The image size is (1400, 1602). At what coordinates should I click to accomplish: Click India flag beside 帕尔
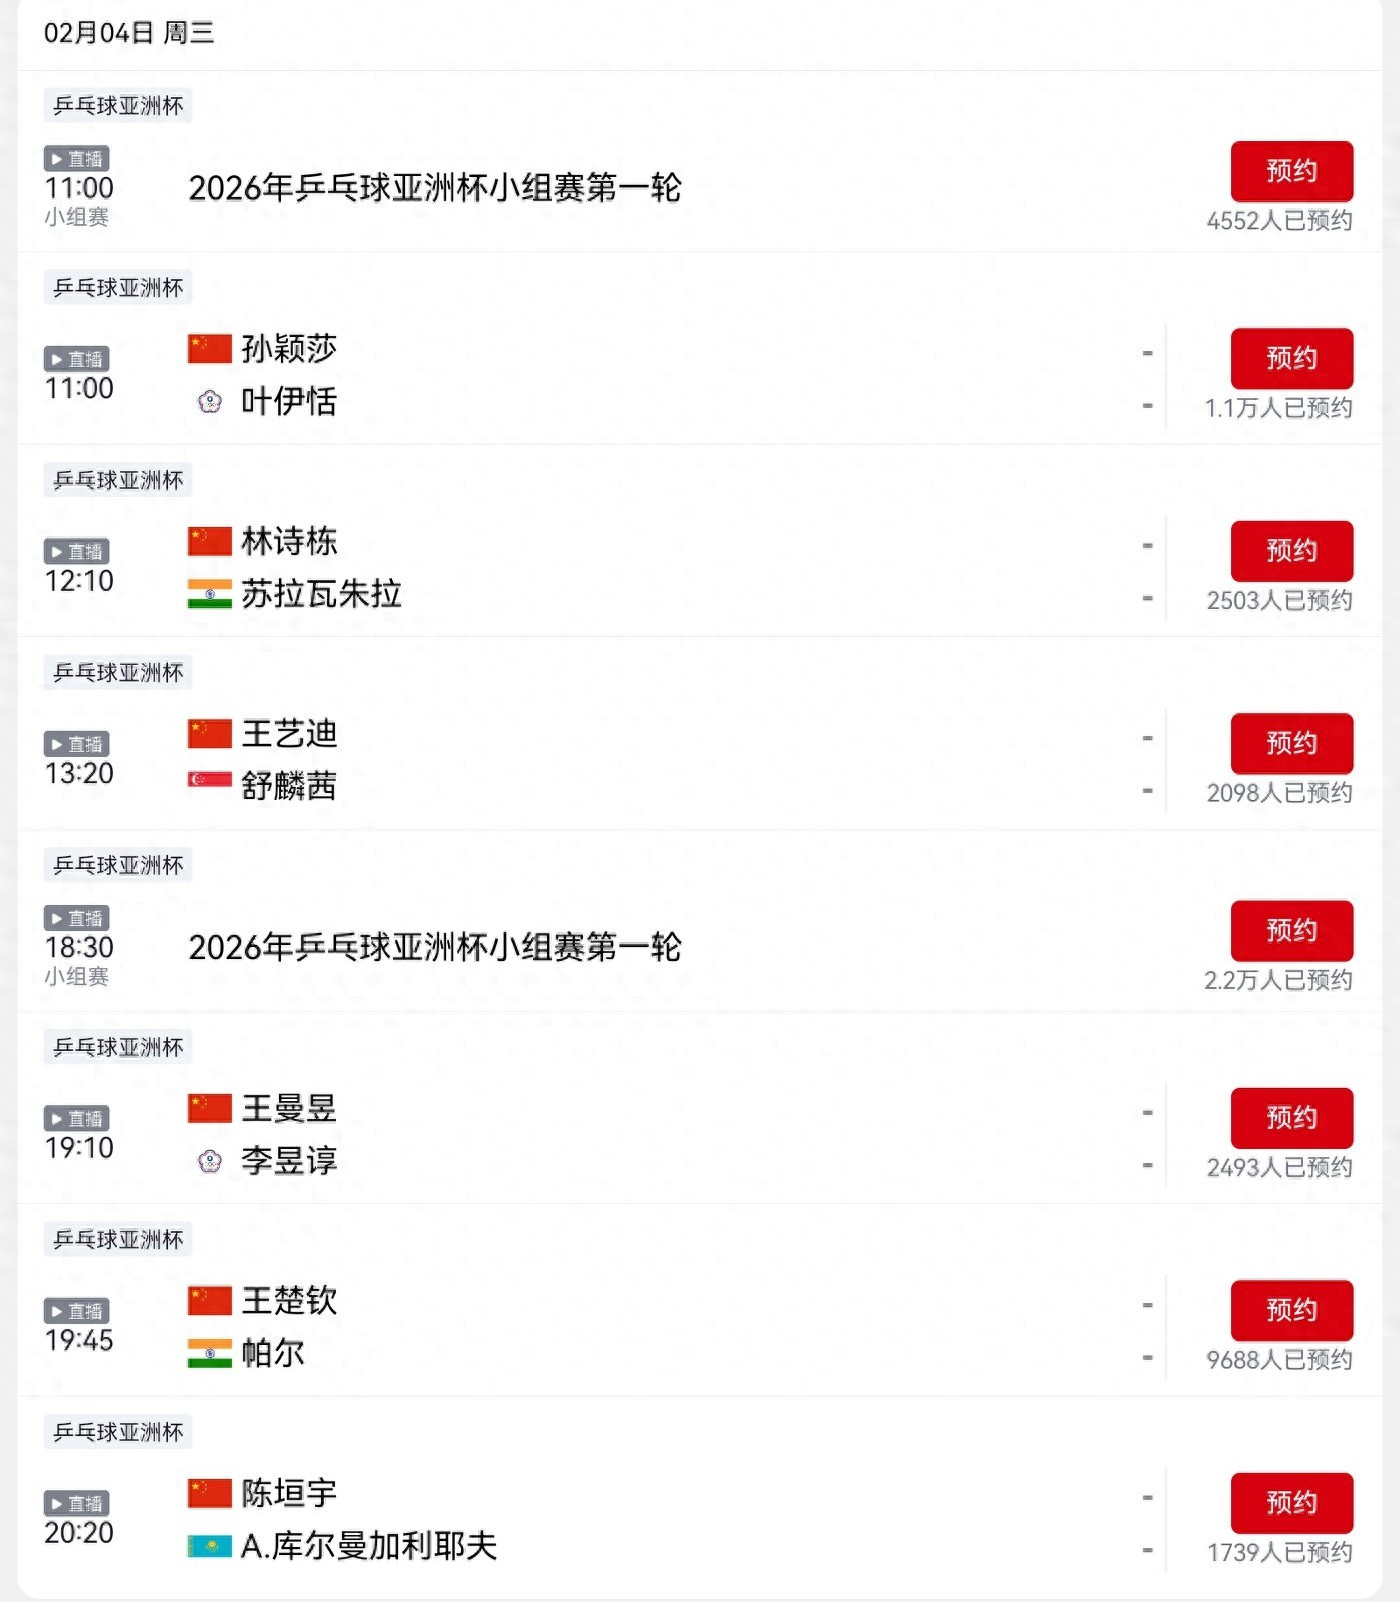tap(210, 1353)
